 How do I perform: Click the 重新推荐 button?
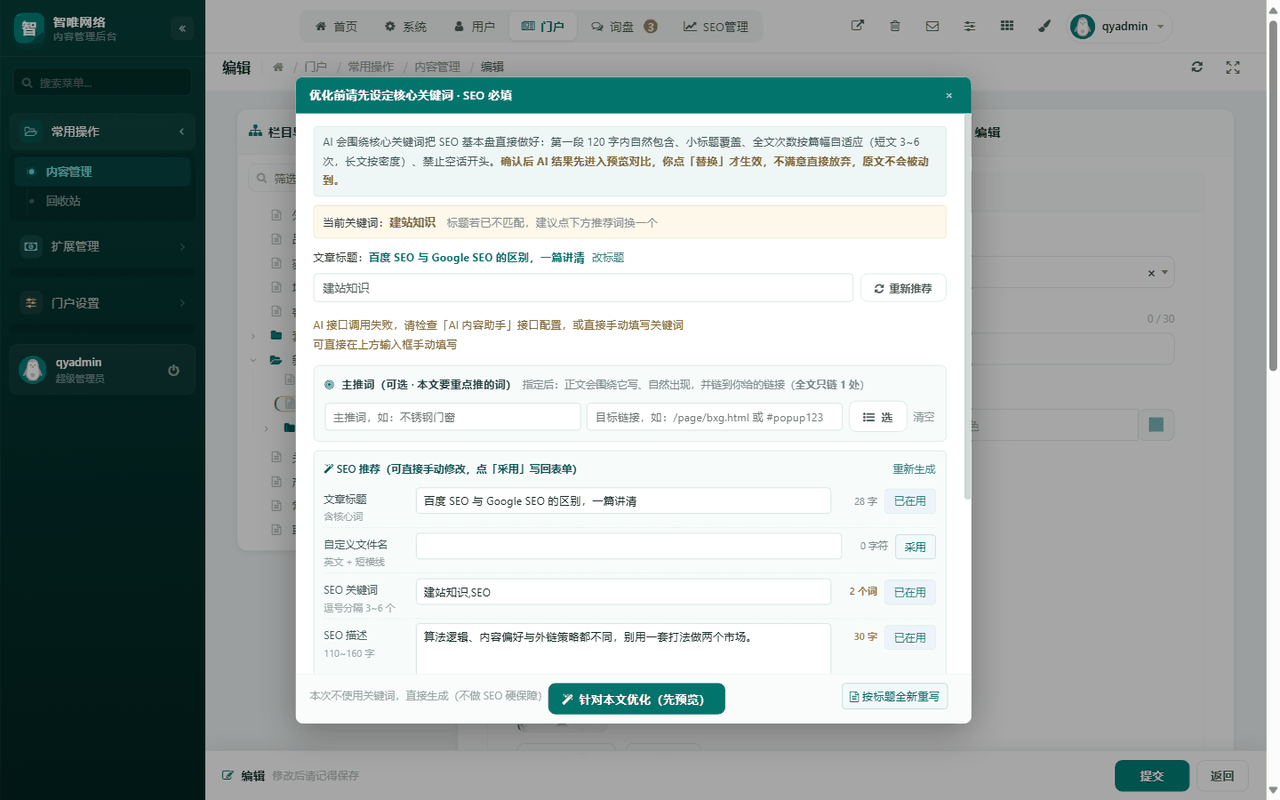coord(903,288)
